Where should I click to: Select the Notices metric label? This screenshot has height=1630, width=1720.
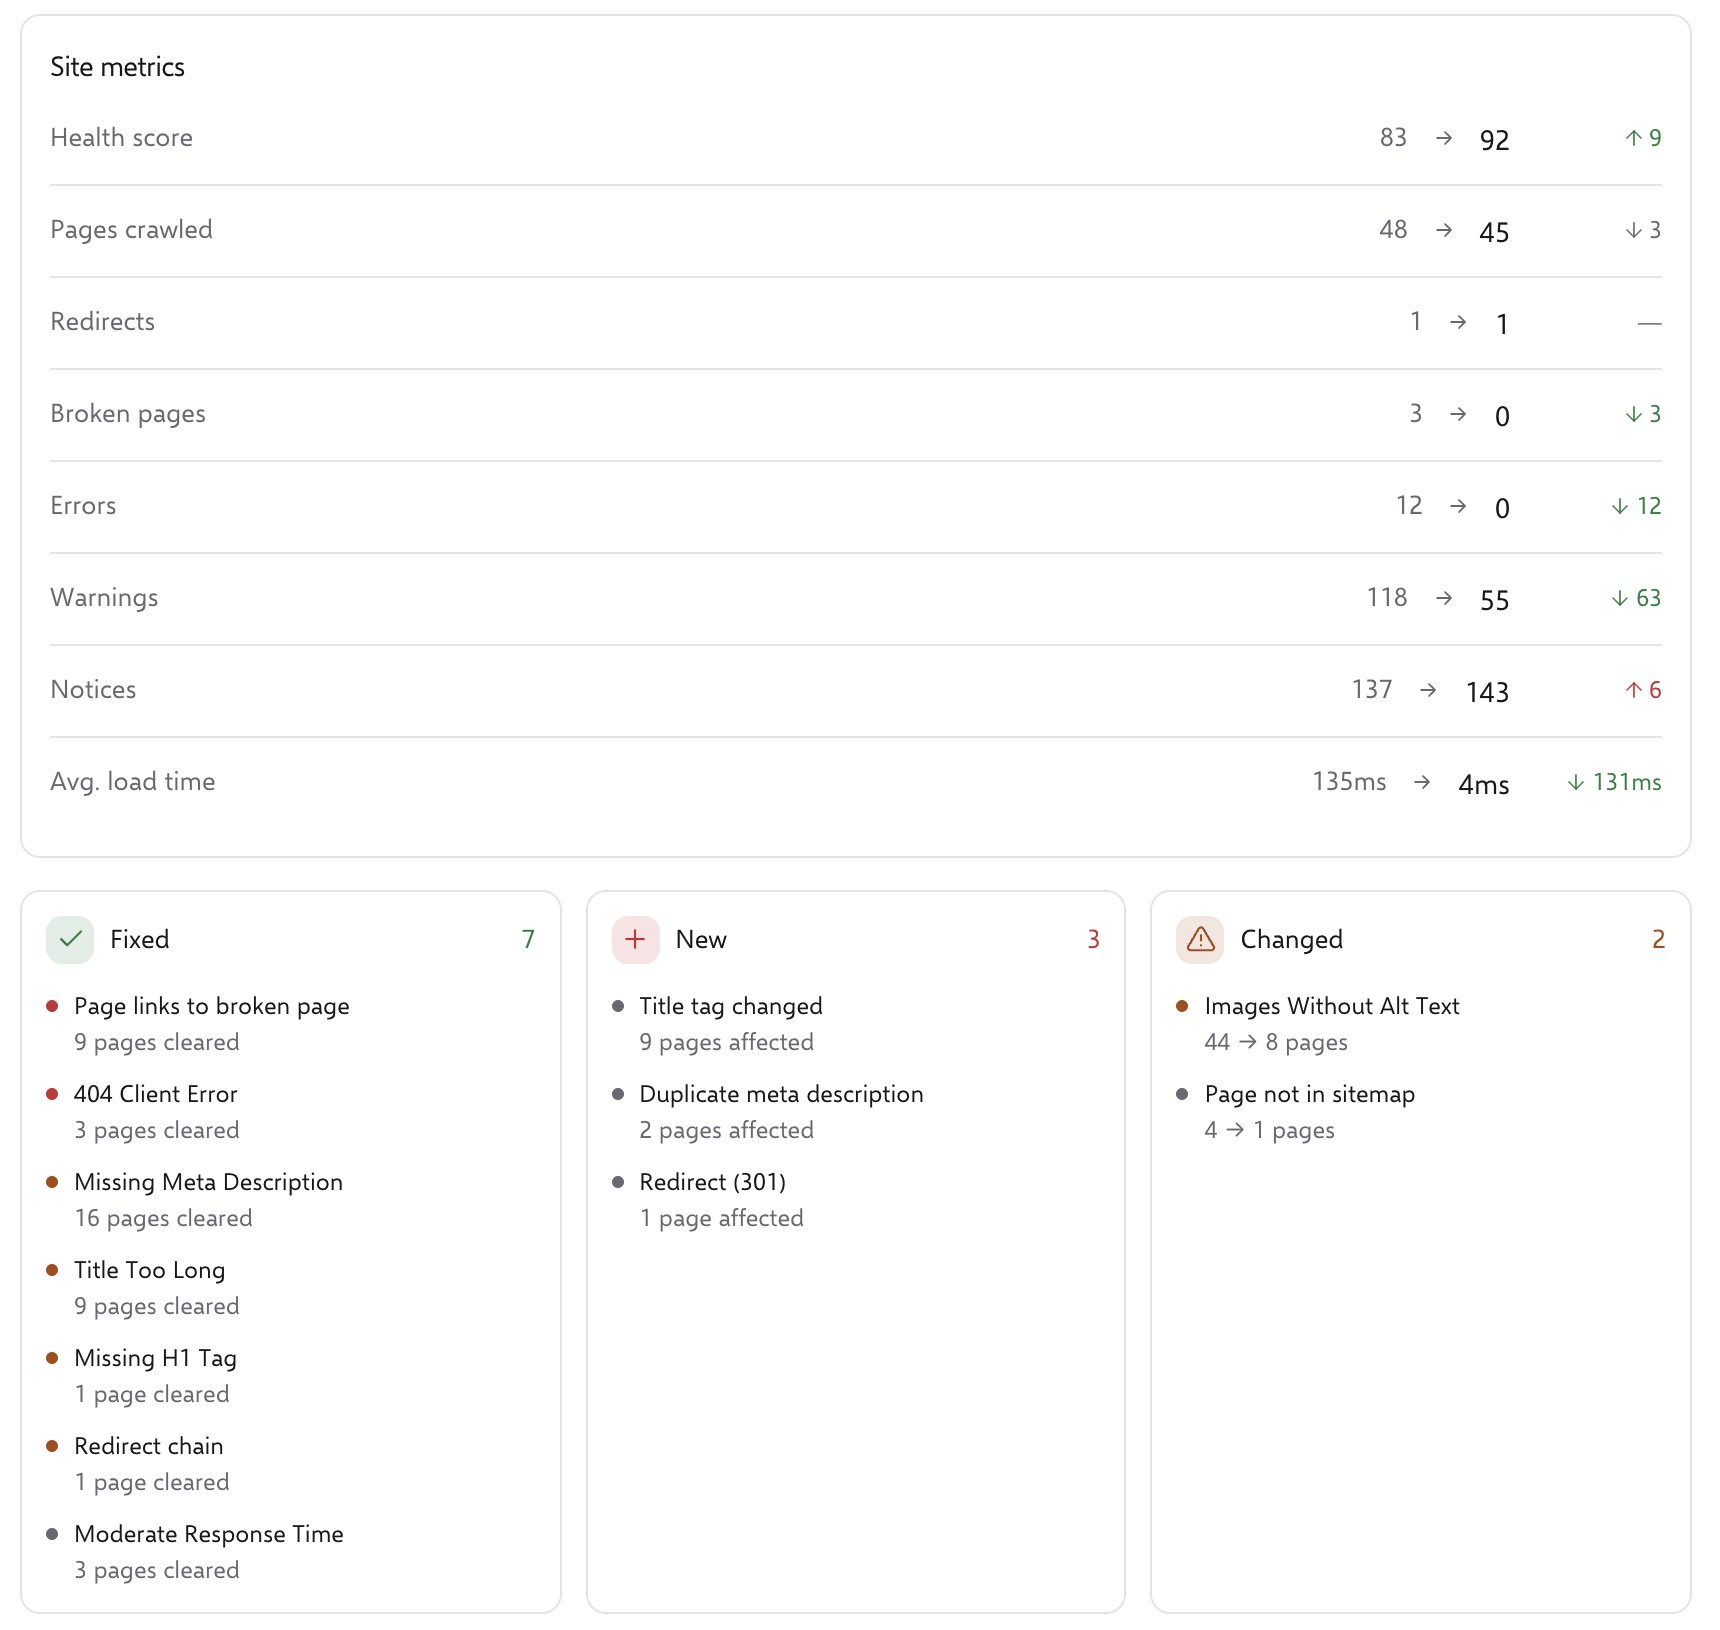click(93, 690)
